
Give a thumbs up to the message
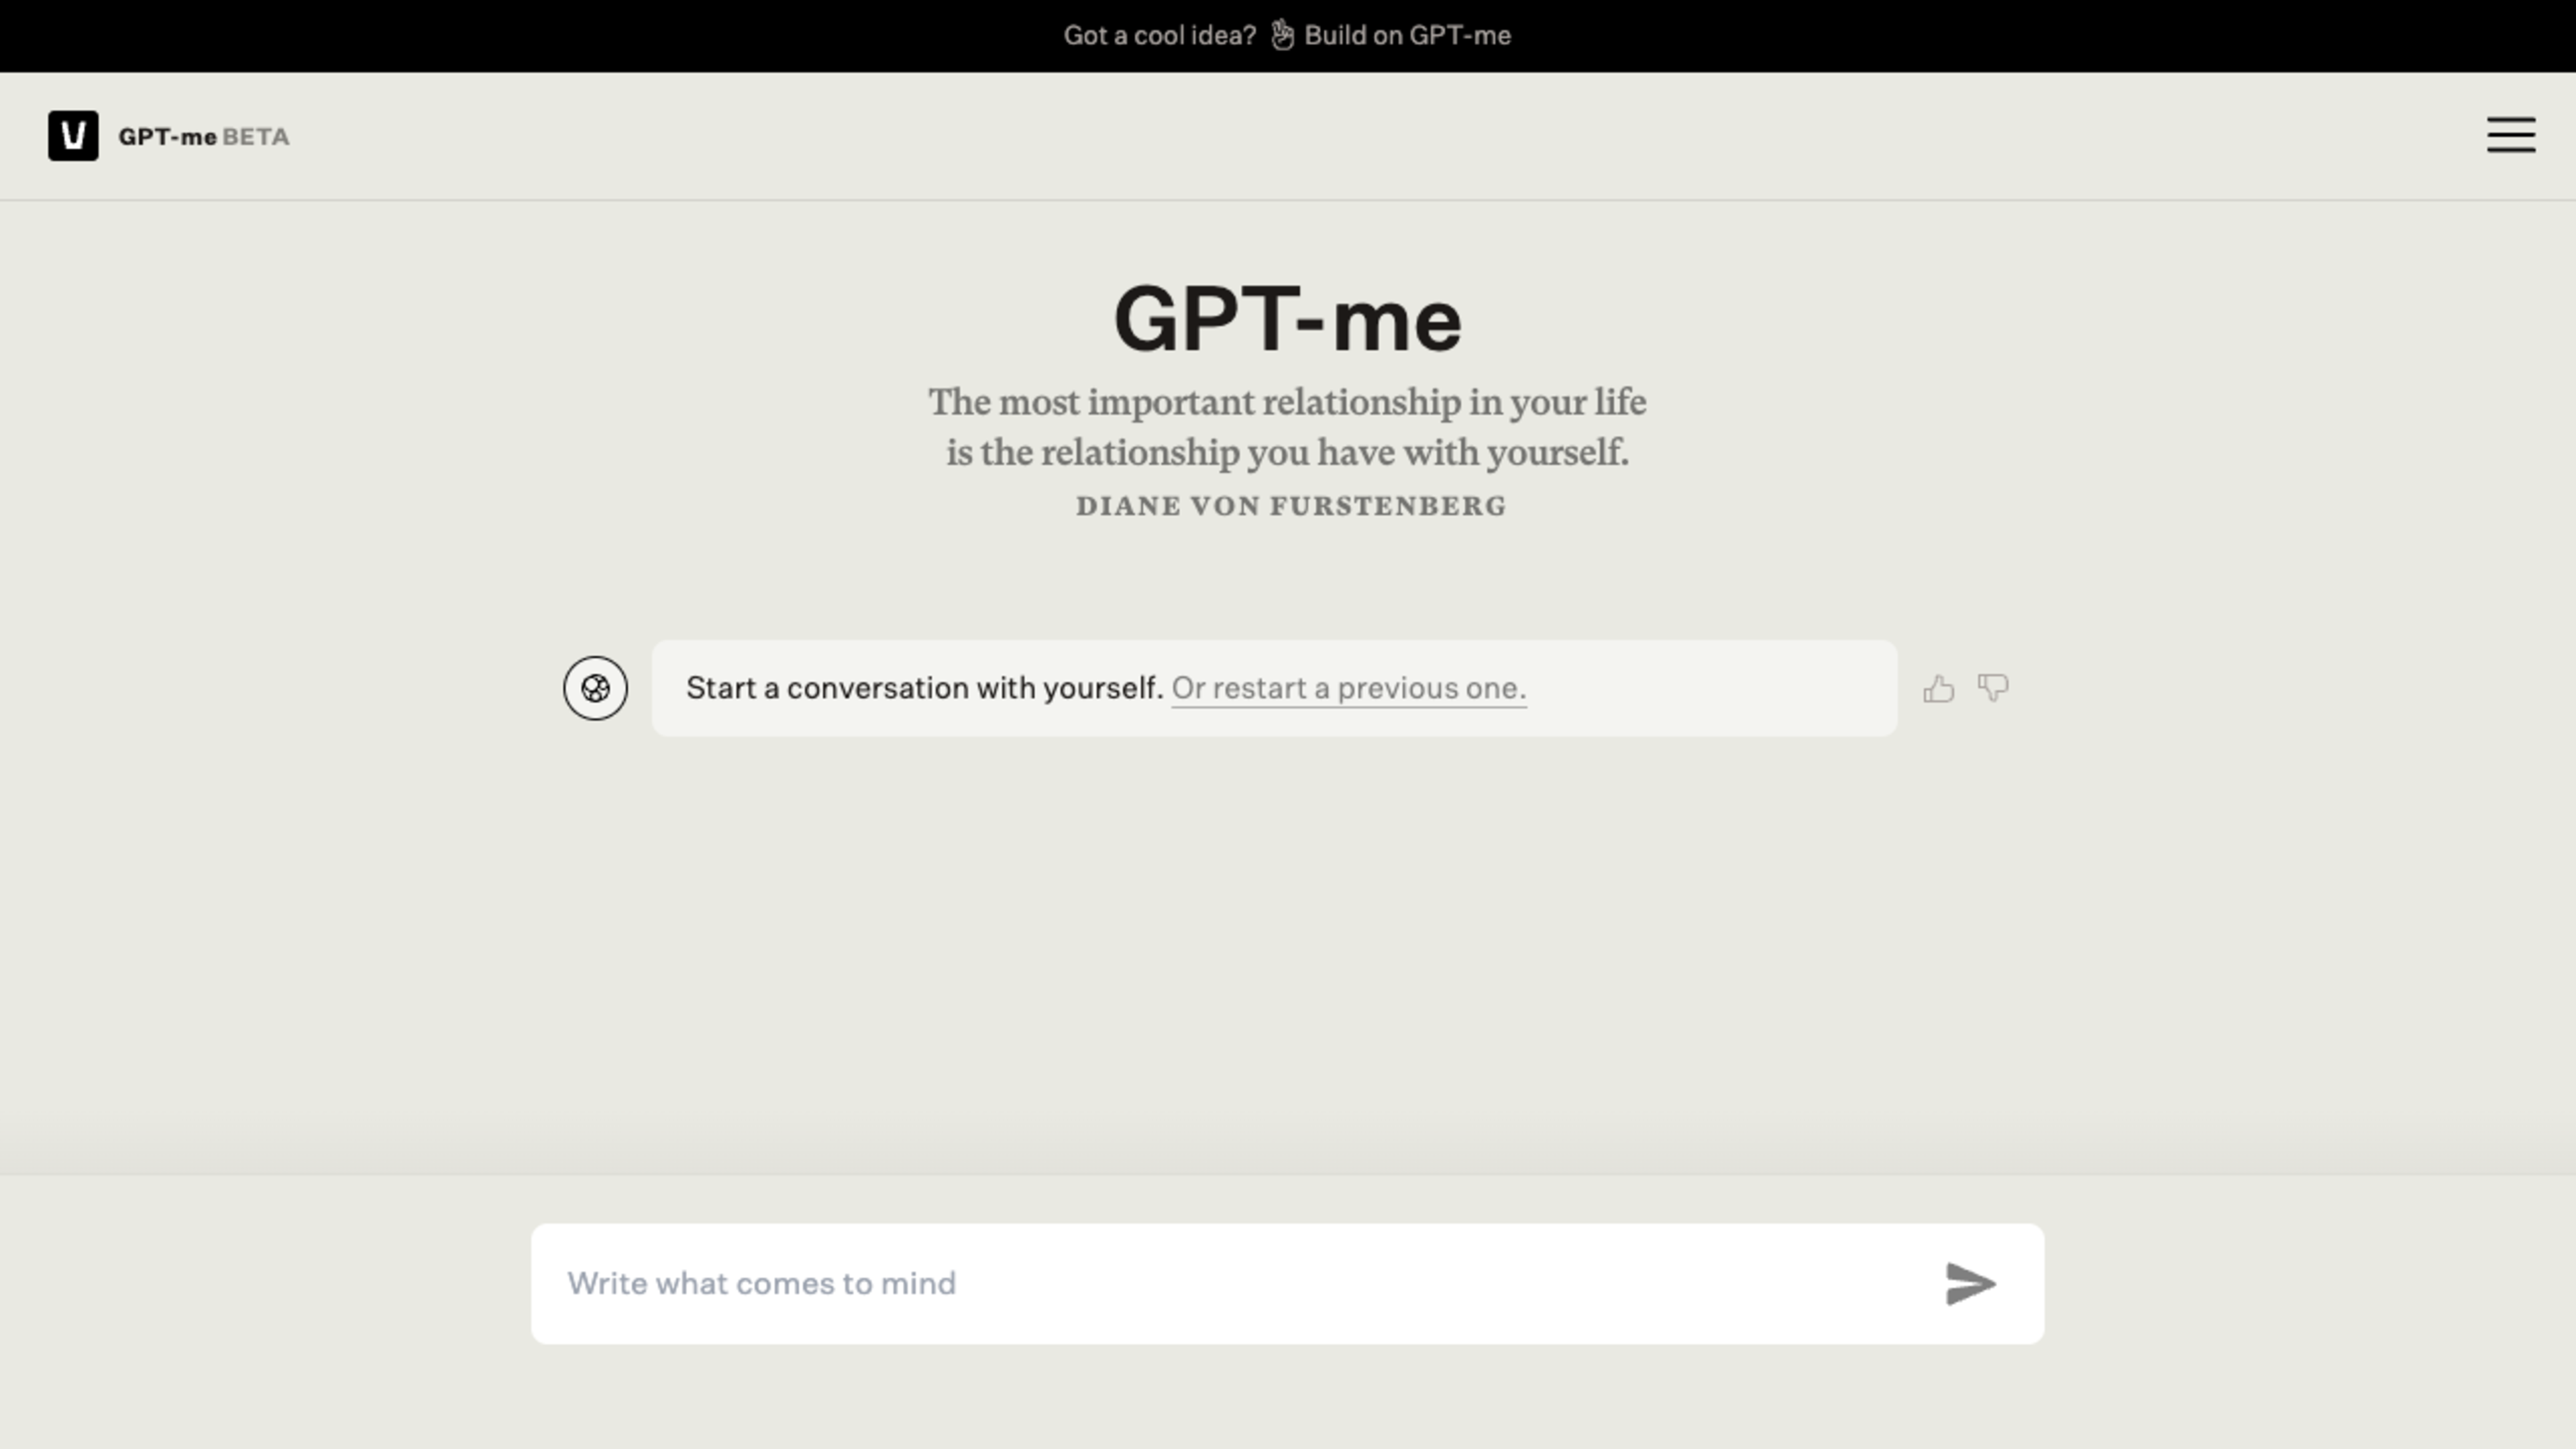pyautogui.click(x=1938, y=688)
